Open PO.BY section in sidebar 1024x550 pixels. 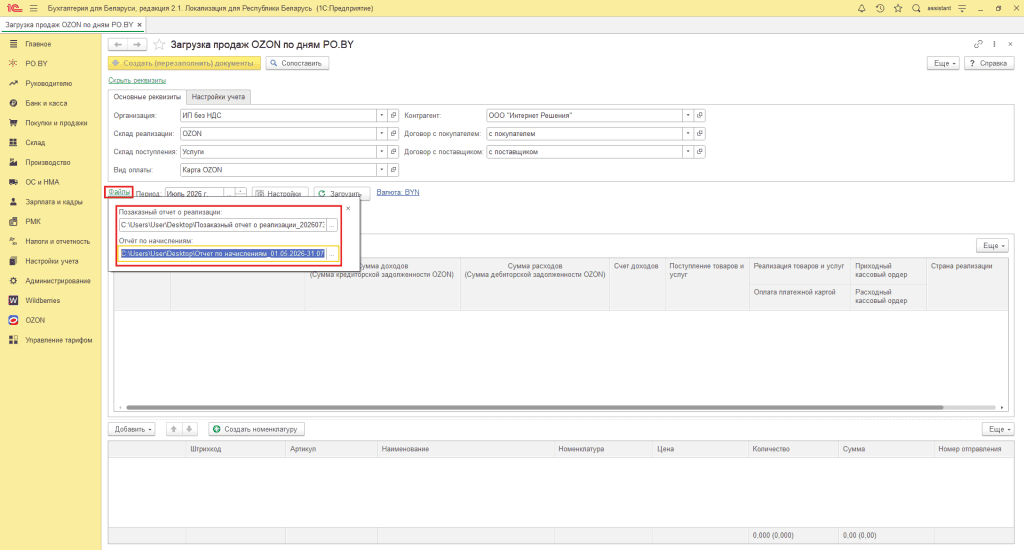[37, 63]
